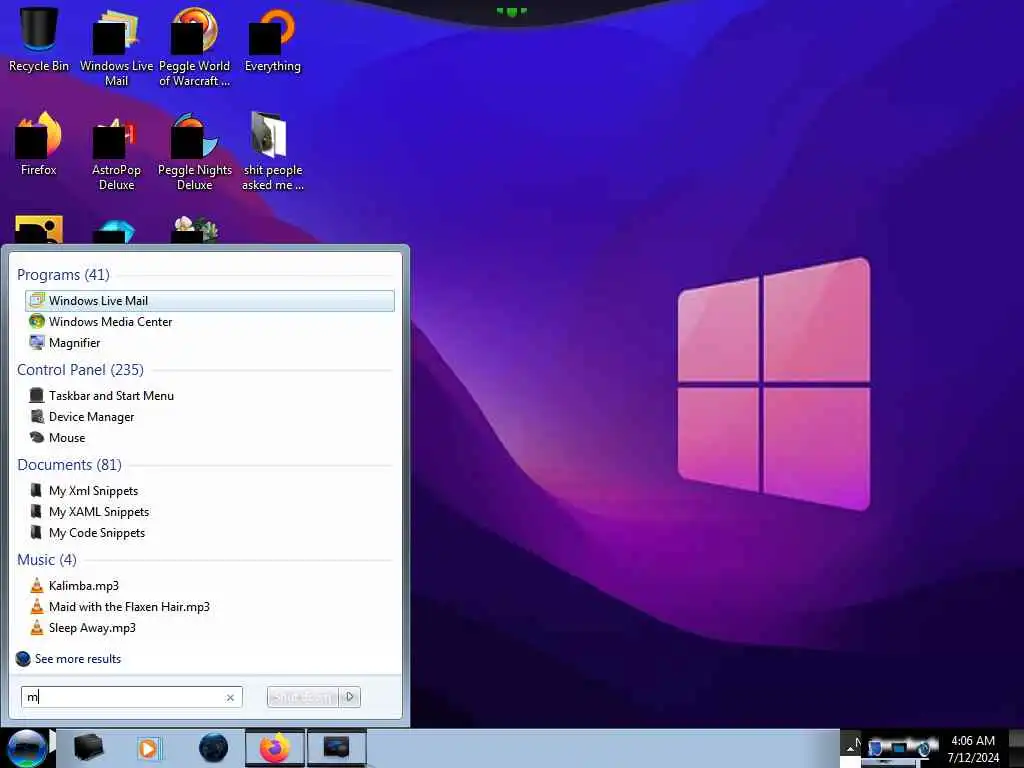The width and height of the screenshot is (1024, 768).
Task: Click the Sleep Away.mp3 VLC cone icon
Action: [x=37, y=627]
